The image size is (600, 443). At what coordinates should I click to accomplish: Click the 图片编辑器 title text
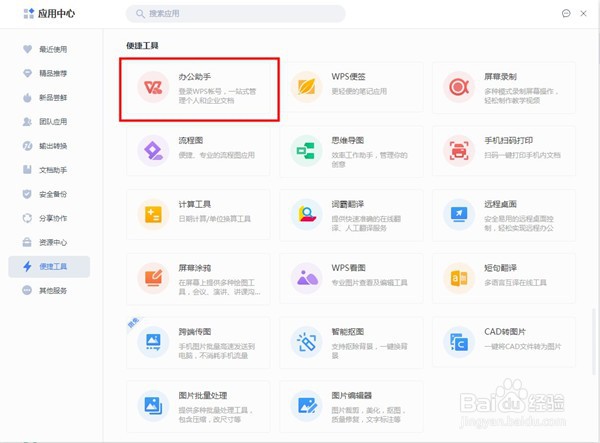pyautogui.click(x=352, y=395)
